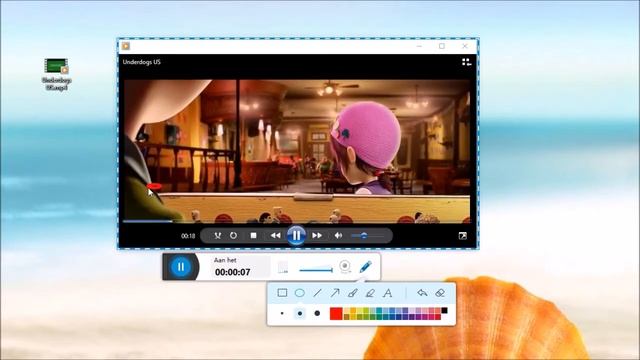Image resolution: width=640 pixels, height=360 pixels.
Task: Rewind the video in the media player
Action: point(276,236)
